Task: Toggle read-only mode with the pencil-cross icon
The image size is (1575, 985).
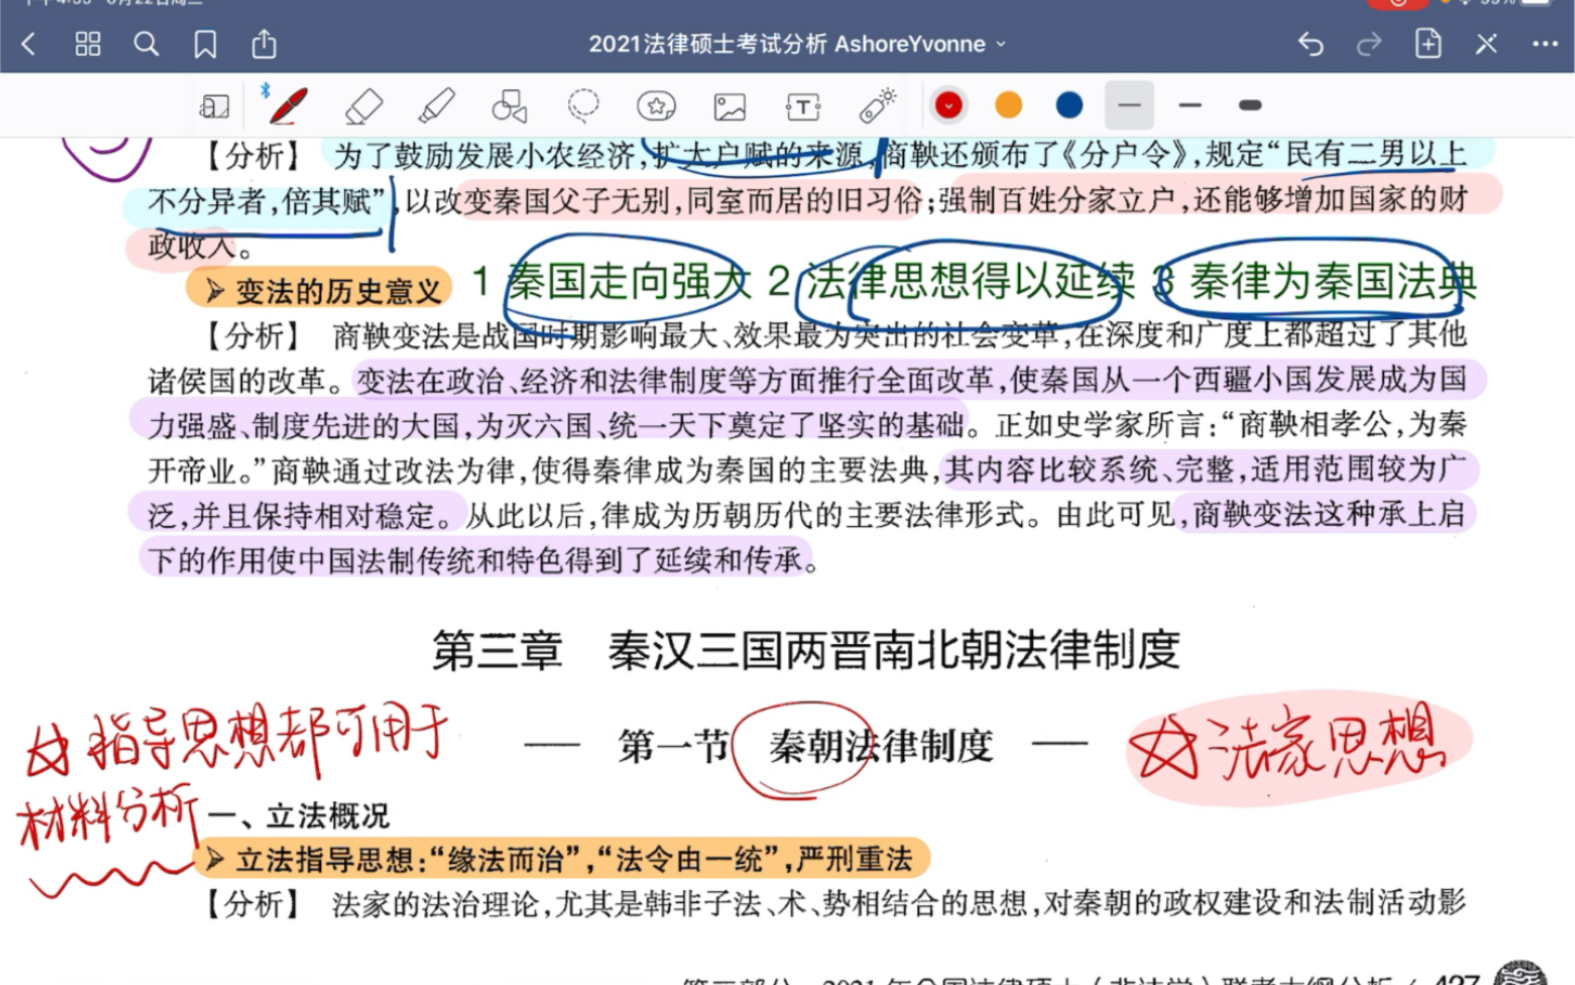Action: click(x=1486, y=44)
